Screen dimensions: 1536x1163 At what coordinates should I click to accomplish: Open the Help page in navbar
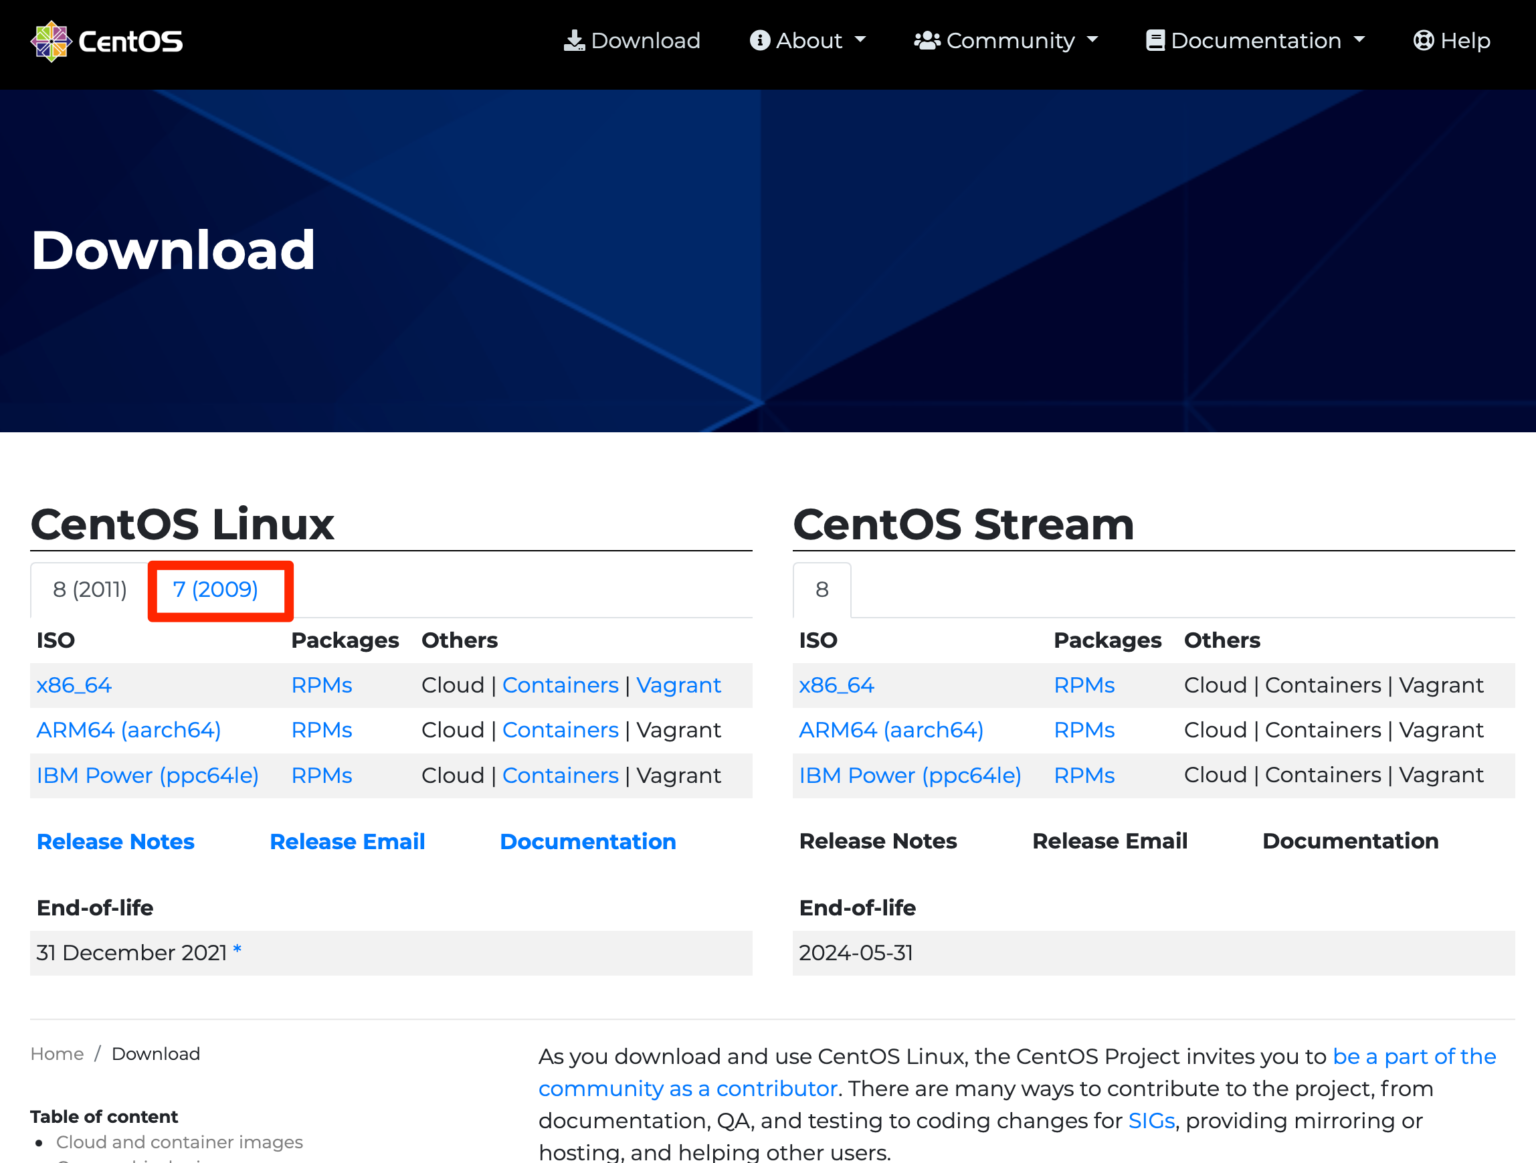point(1452,40)
